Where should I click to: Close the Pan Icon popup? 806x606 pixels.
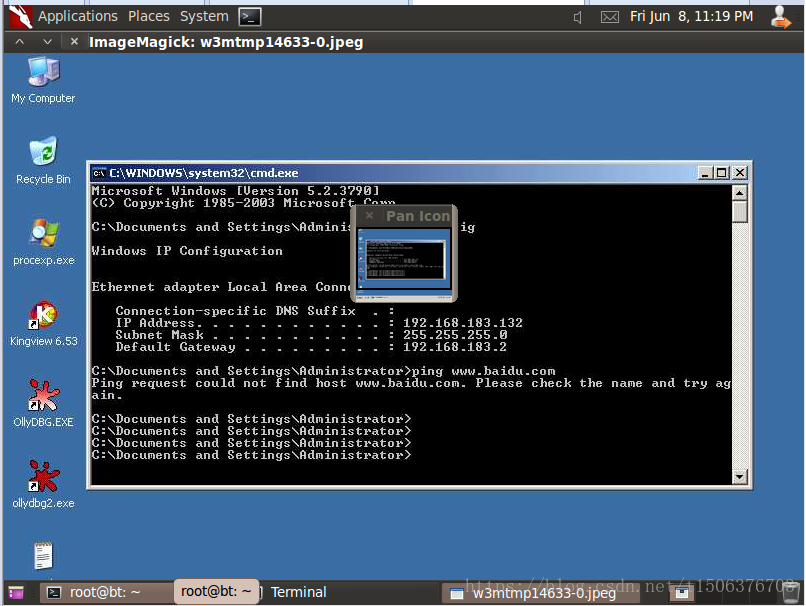tap(369, 215)
